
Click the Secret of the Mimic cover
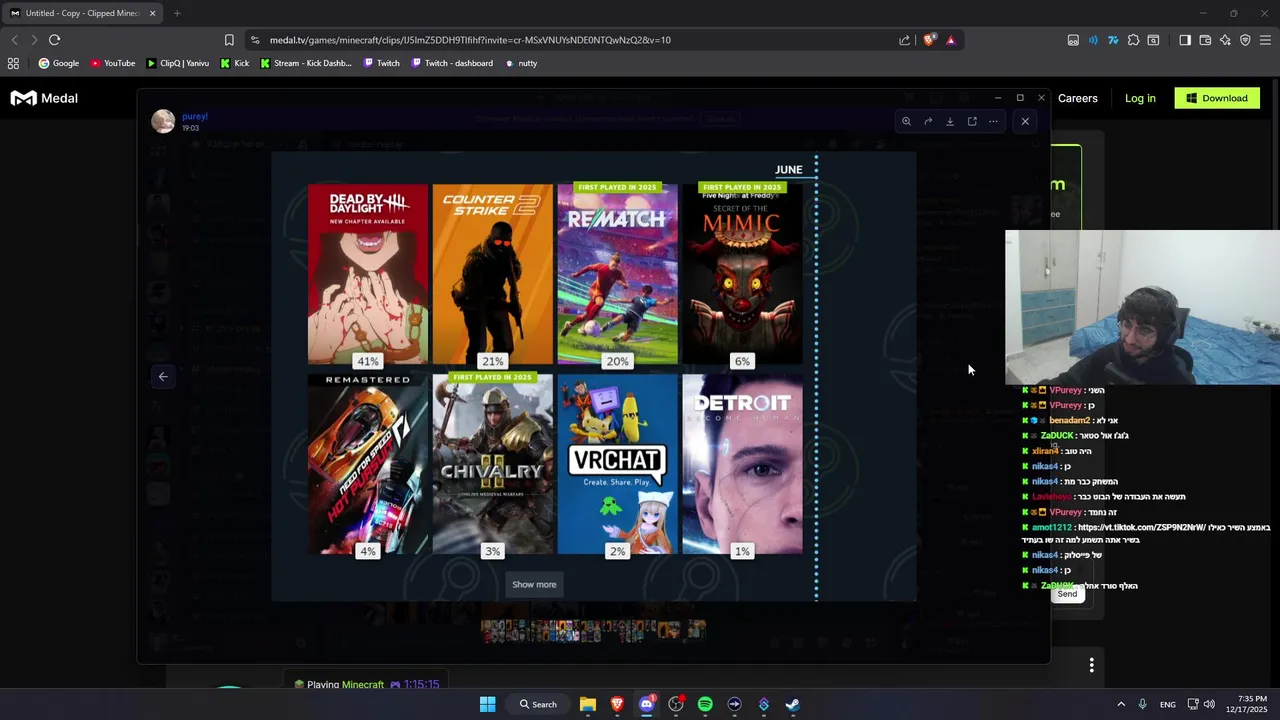[742, 274]
